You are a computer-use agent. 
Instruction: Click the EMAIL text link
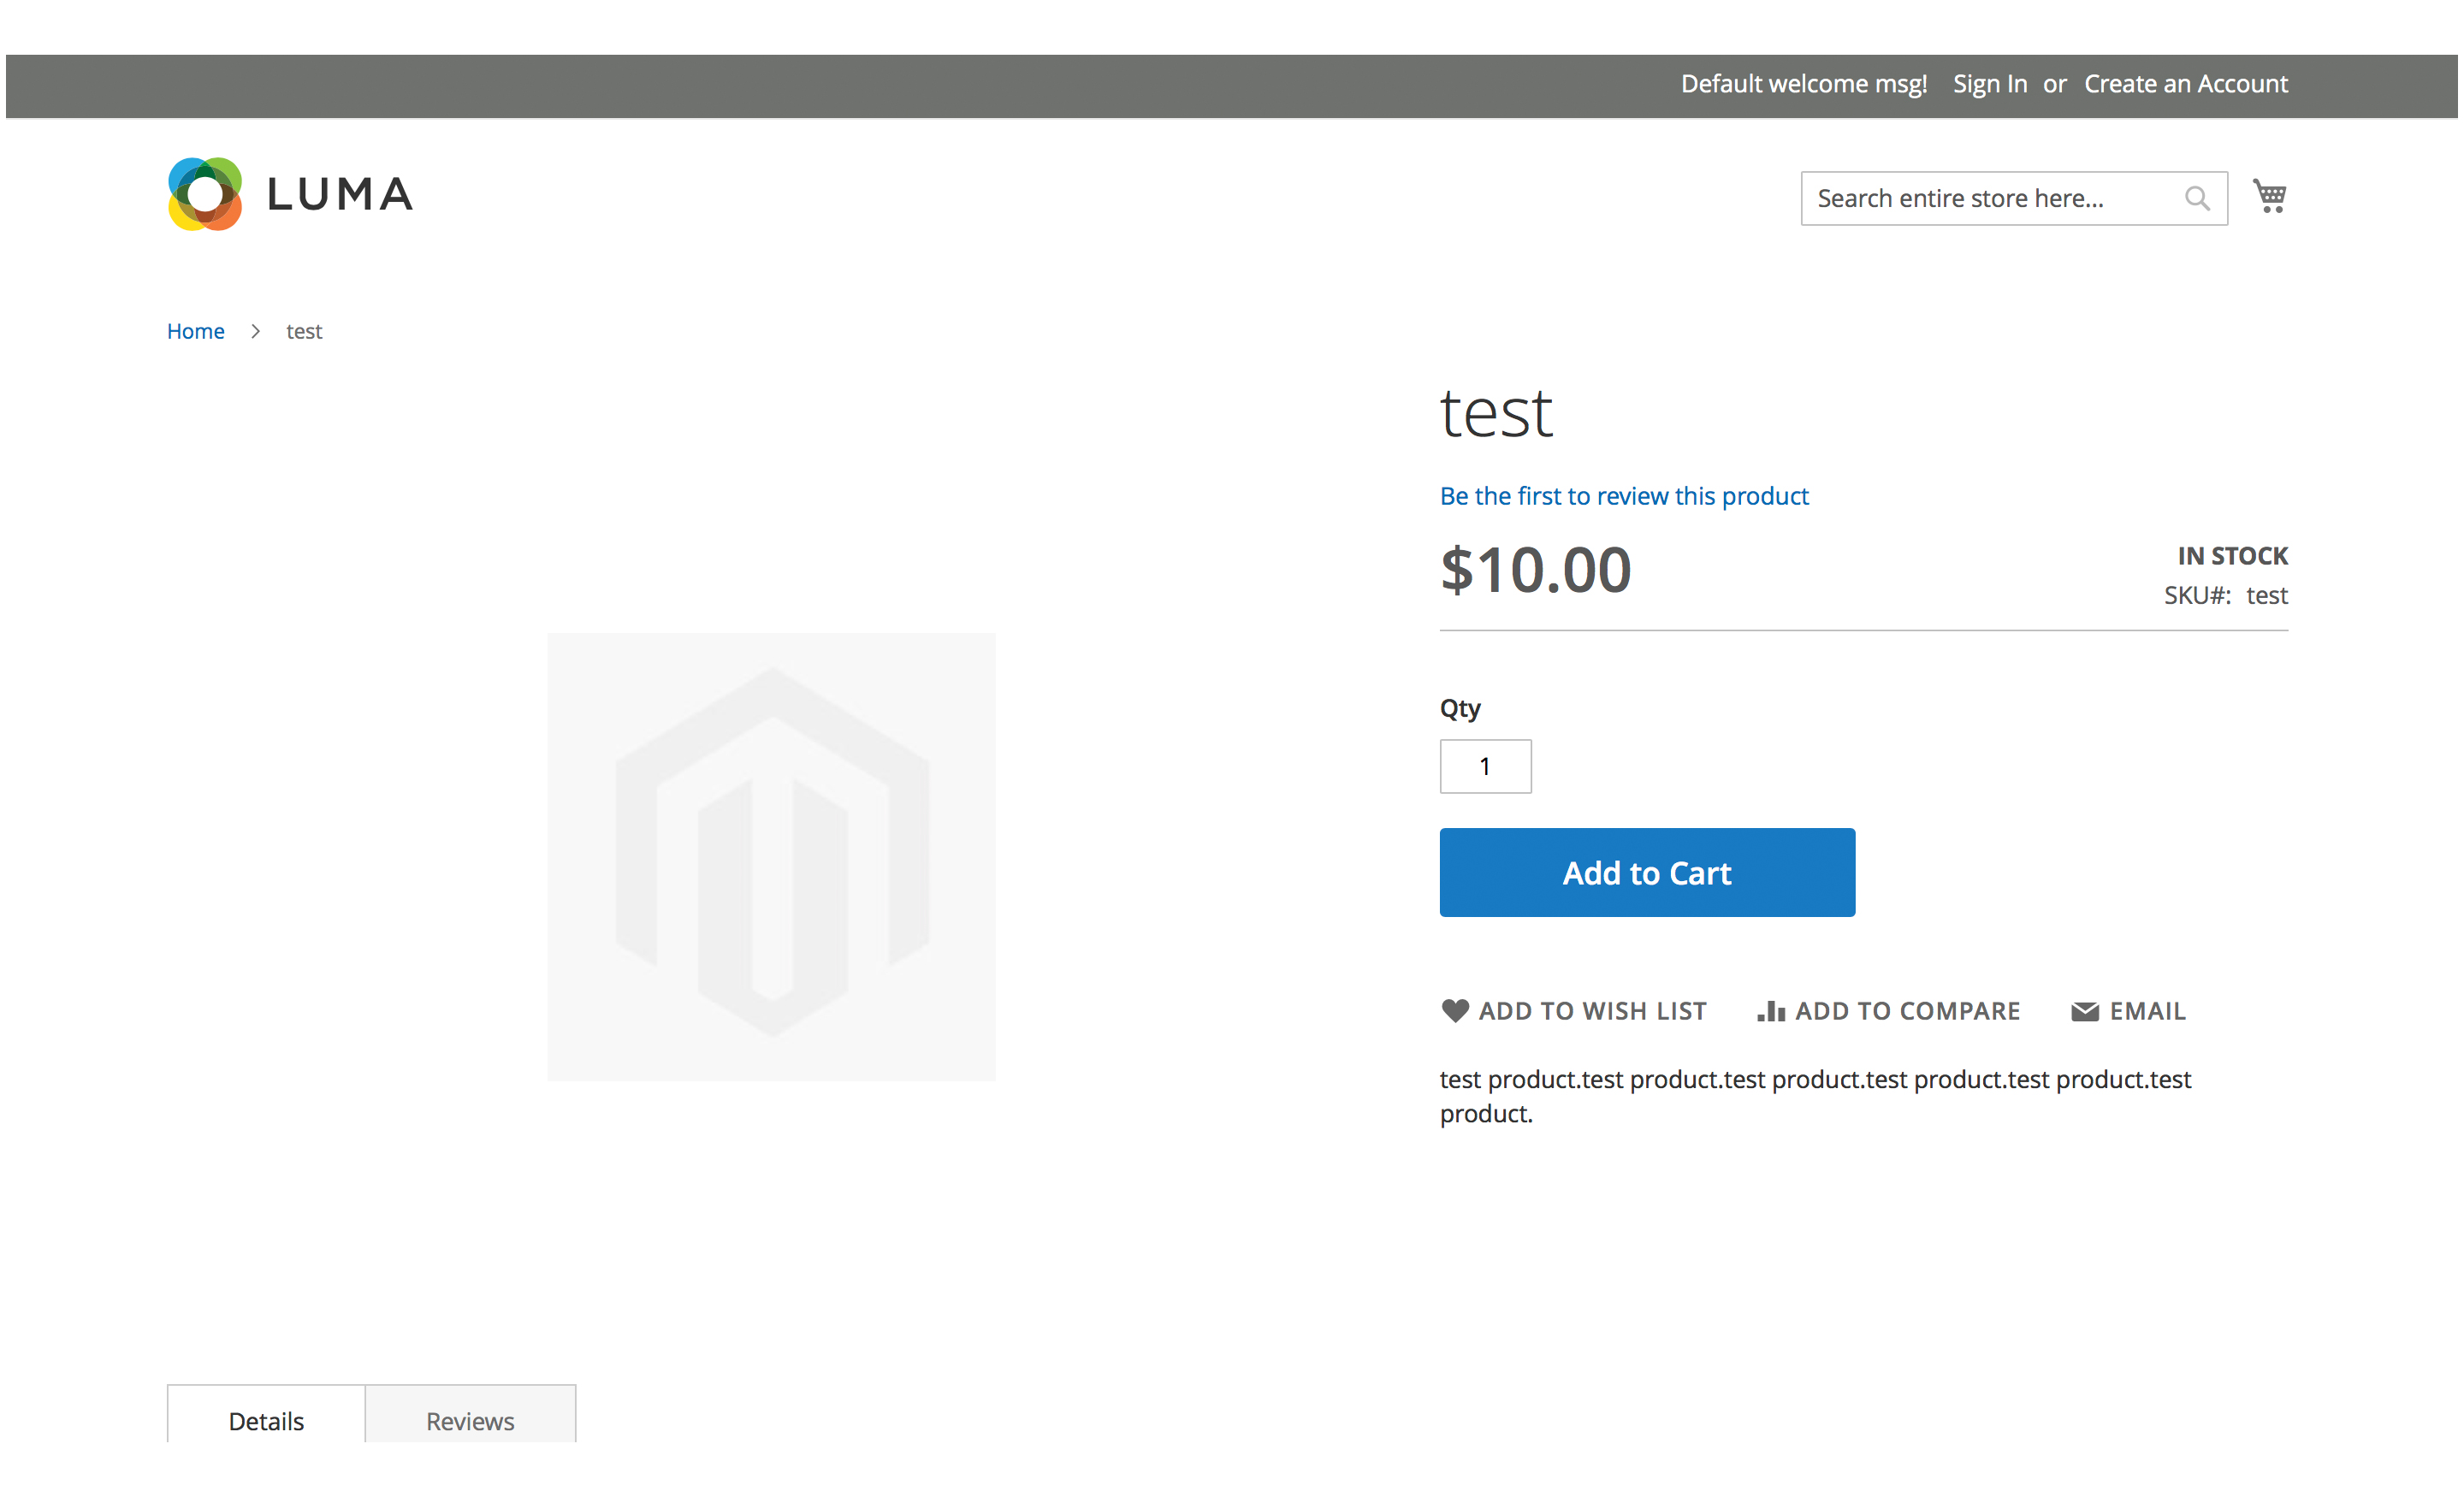point(2148,1011)
